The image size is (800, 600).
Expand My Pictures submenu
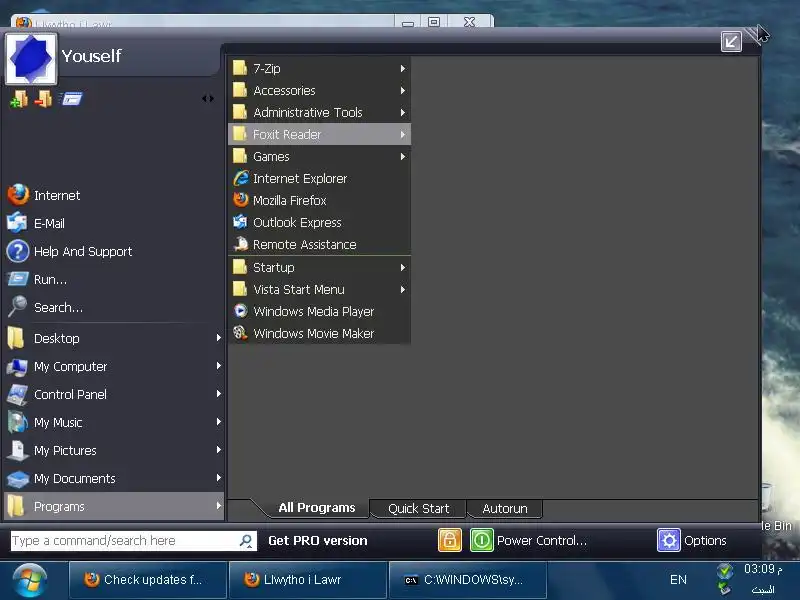pyautogui.click(x=113, y=451)
